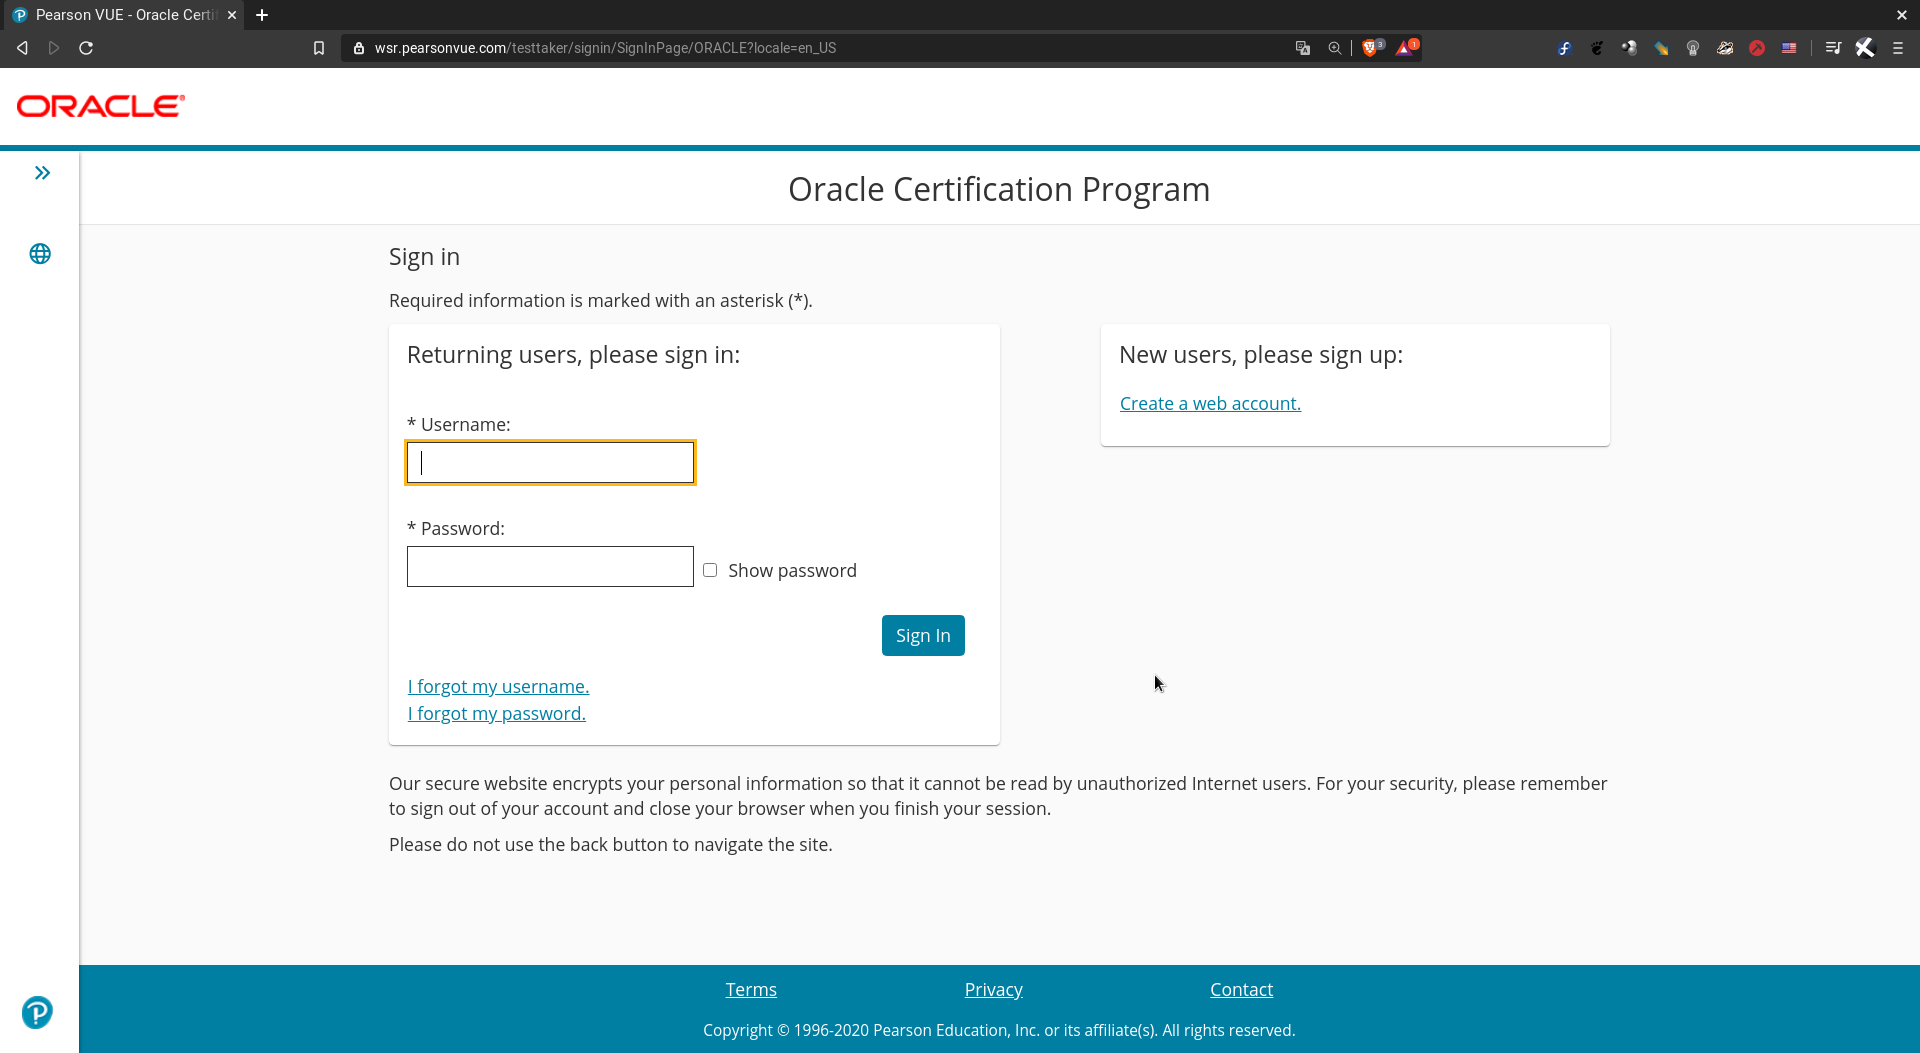View site lock security info
Screen dimensions: 1920x1053
359,48
